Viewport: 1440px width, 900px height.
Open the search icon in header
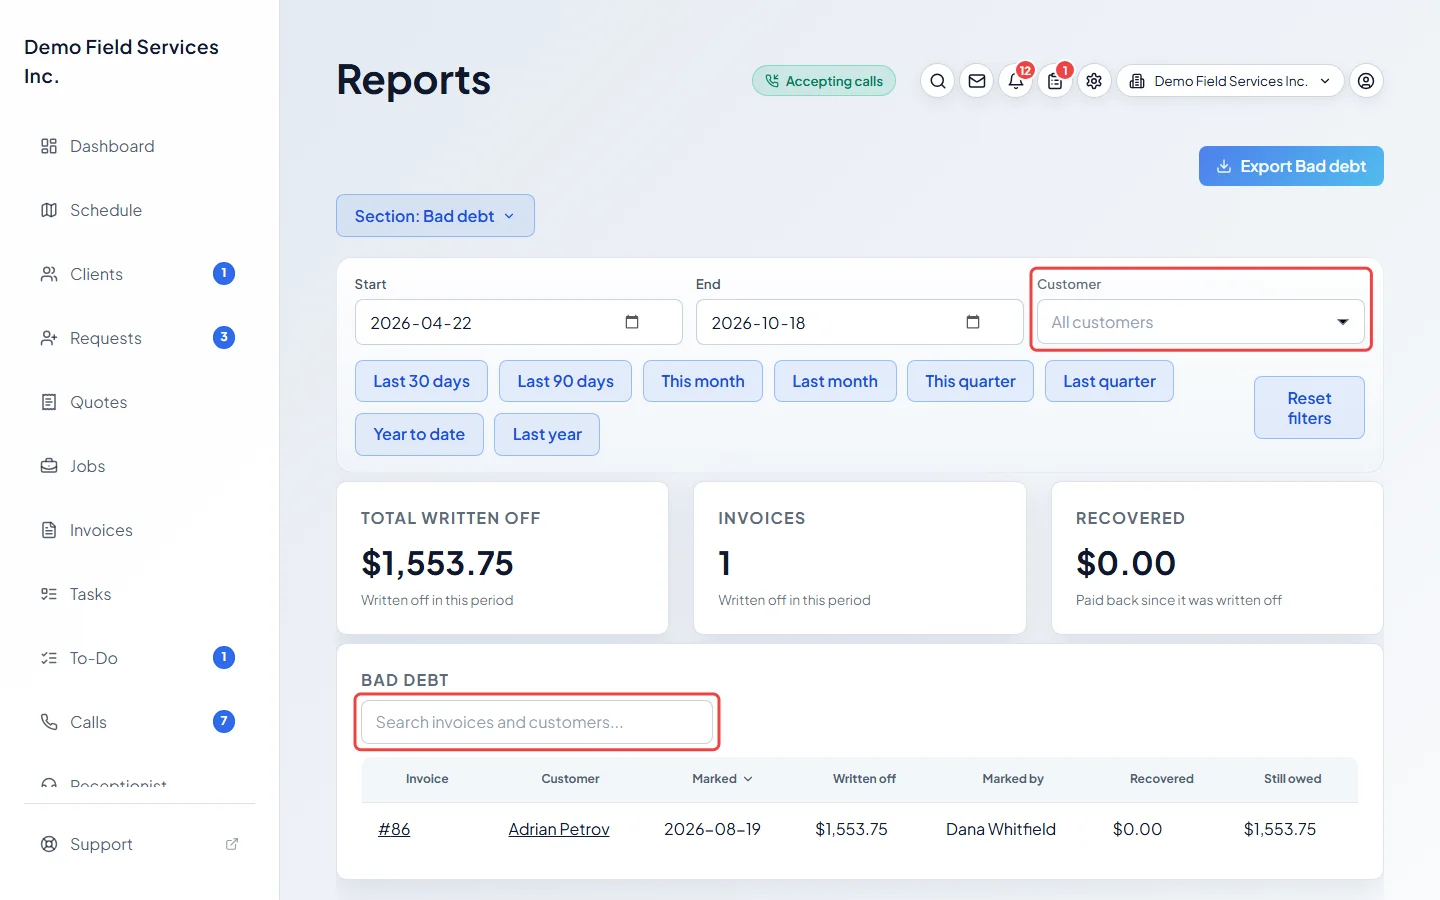pos(937,81)
